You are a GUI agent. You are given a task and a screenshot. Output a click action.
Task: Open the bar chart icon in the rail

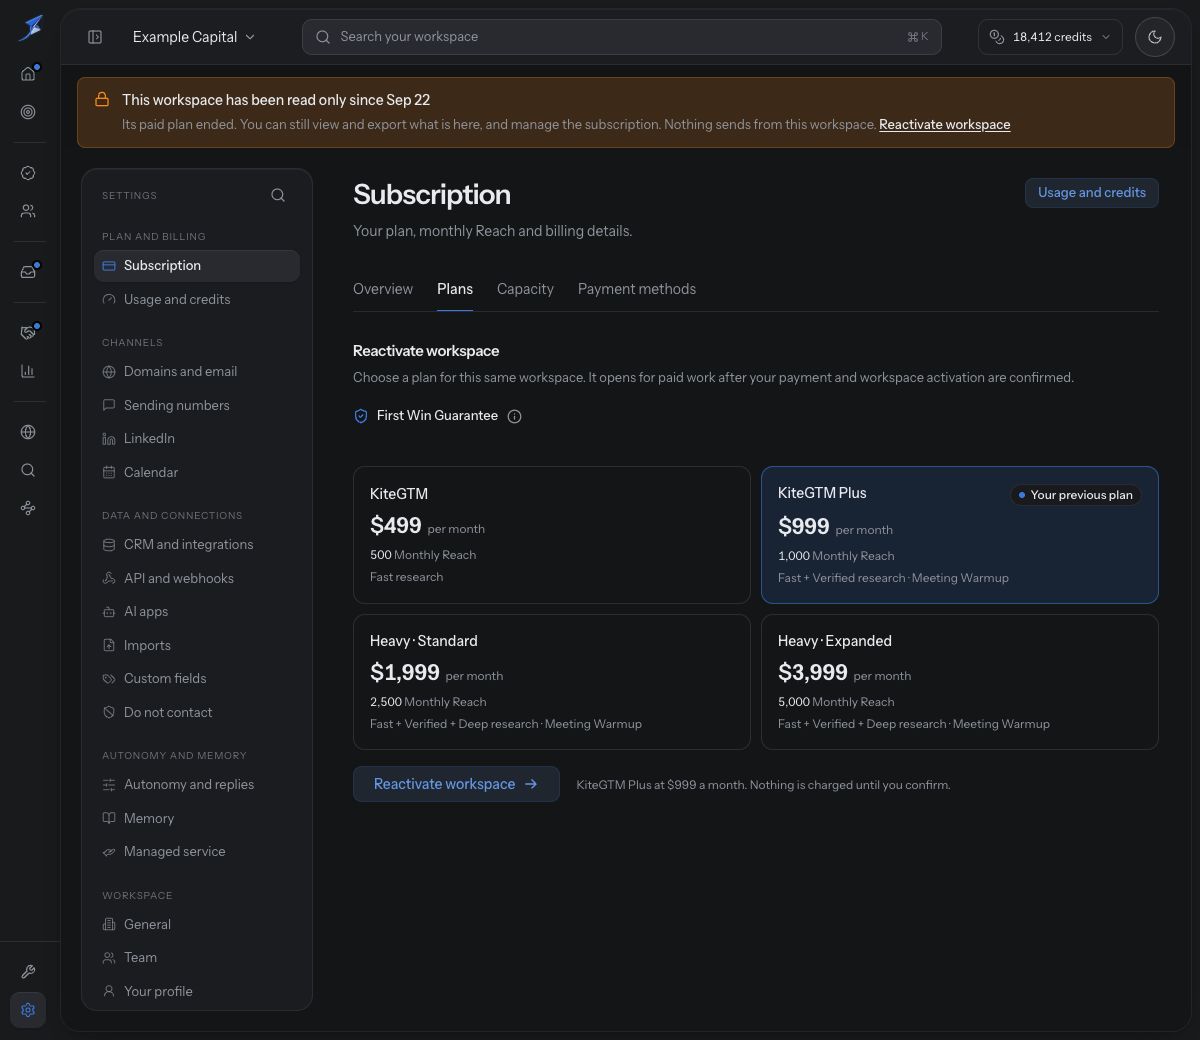click(x=28, y=371)
